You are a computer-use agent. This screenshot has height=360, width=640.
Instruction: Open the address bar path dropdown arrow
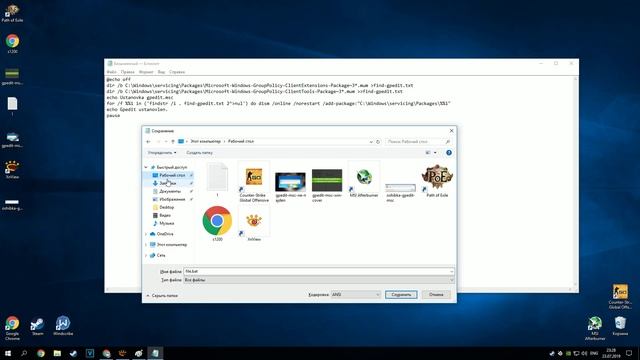tap(371, 142)
